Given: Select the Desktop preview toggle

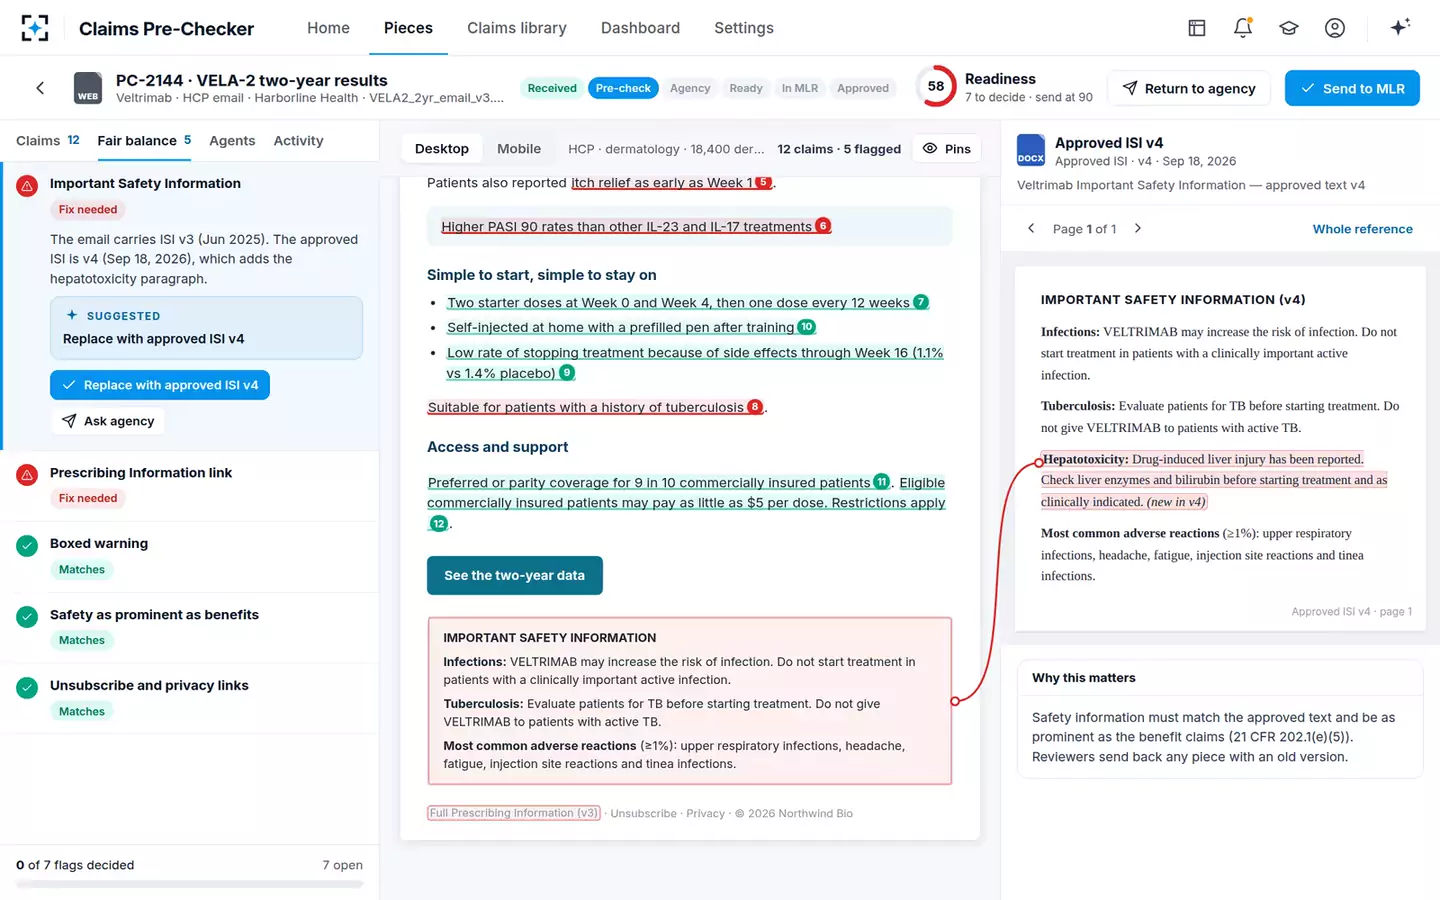Looking at the screenshot, I should [x=442, y=149].
